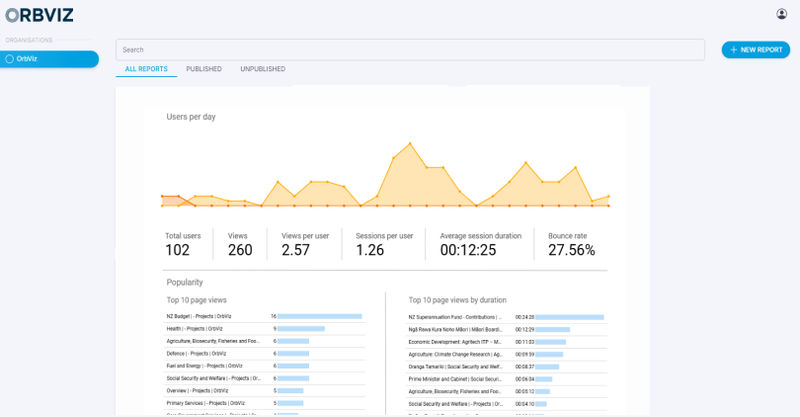Click the Views per user value 2.57
Image resolution: width=800 pixels, height=417 pixels.
pyautogui.click(x=295, y=250)
